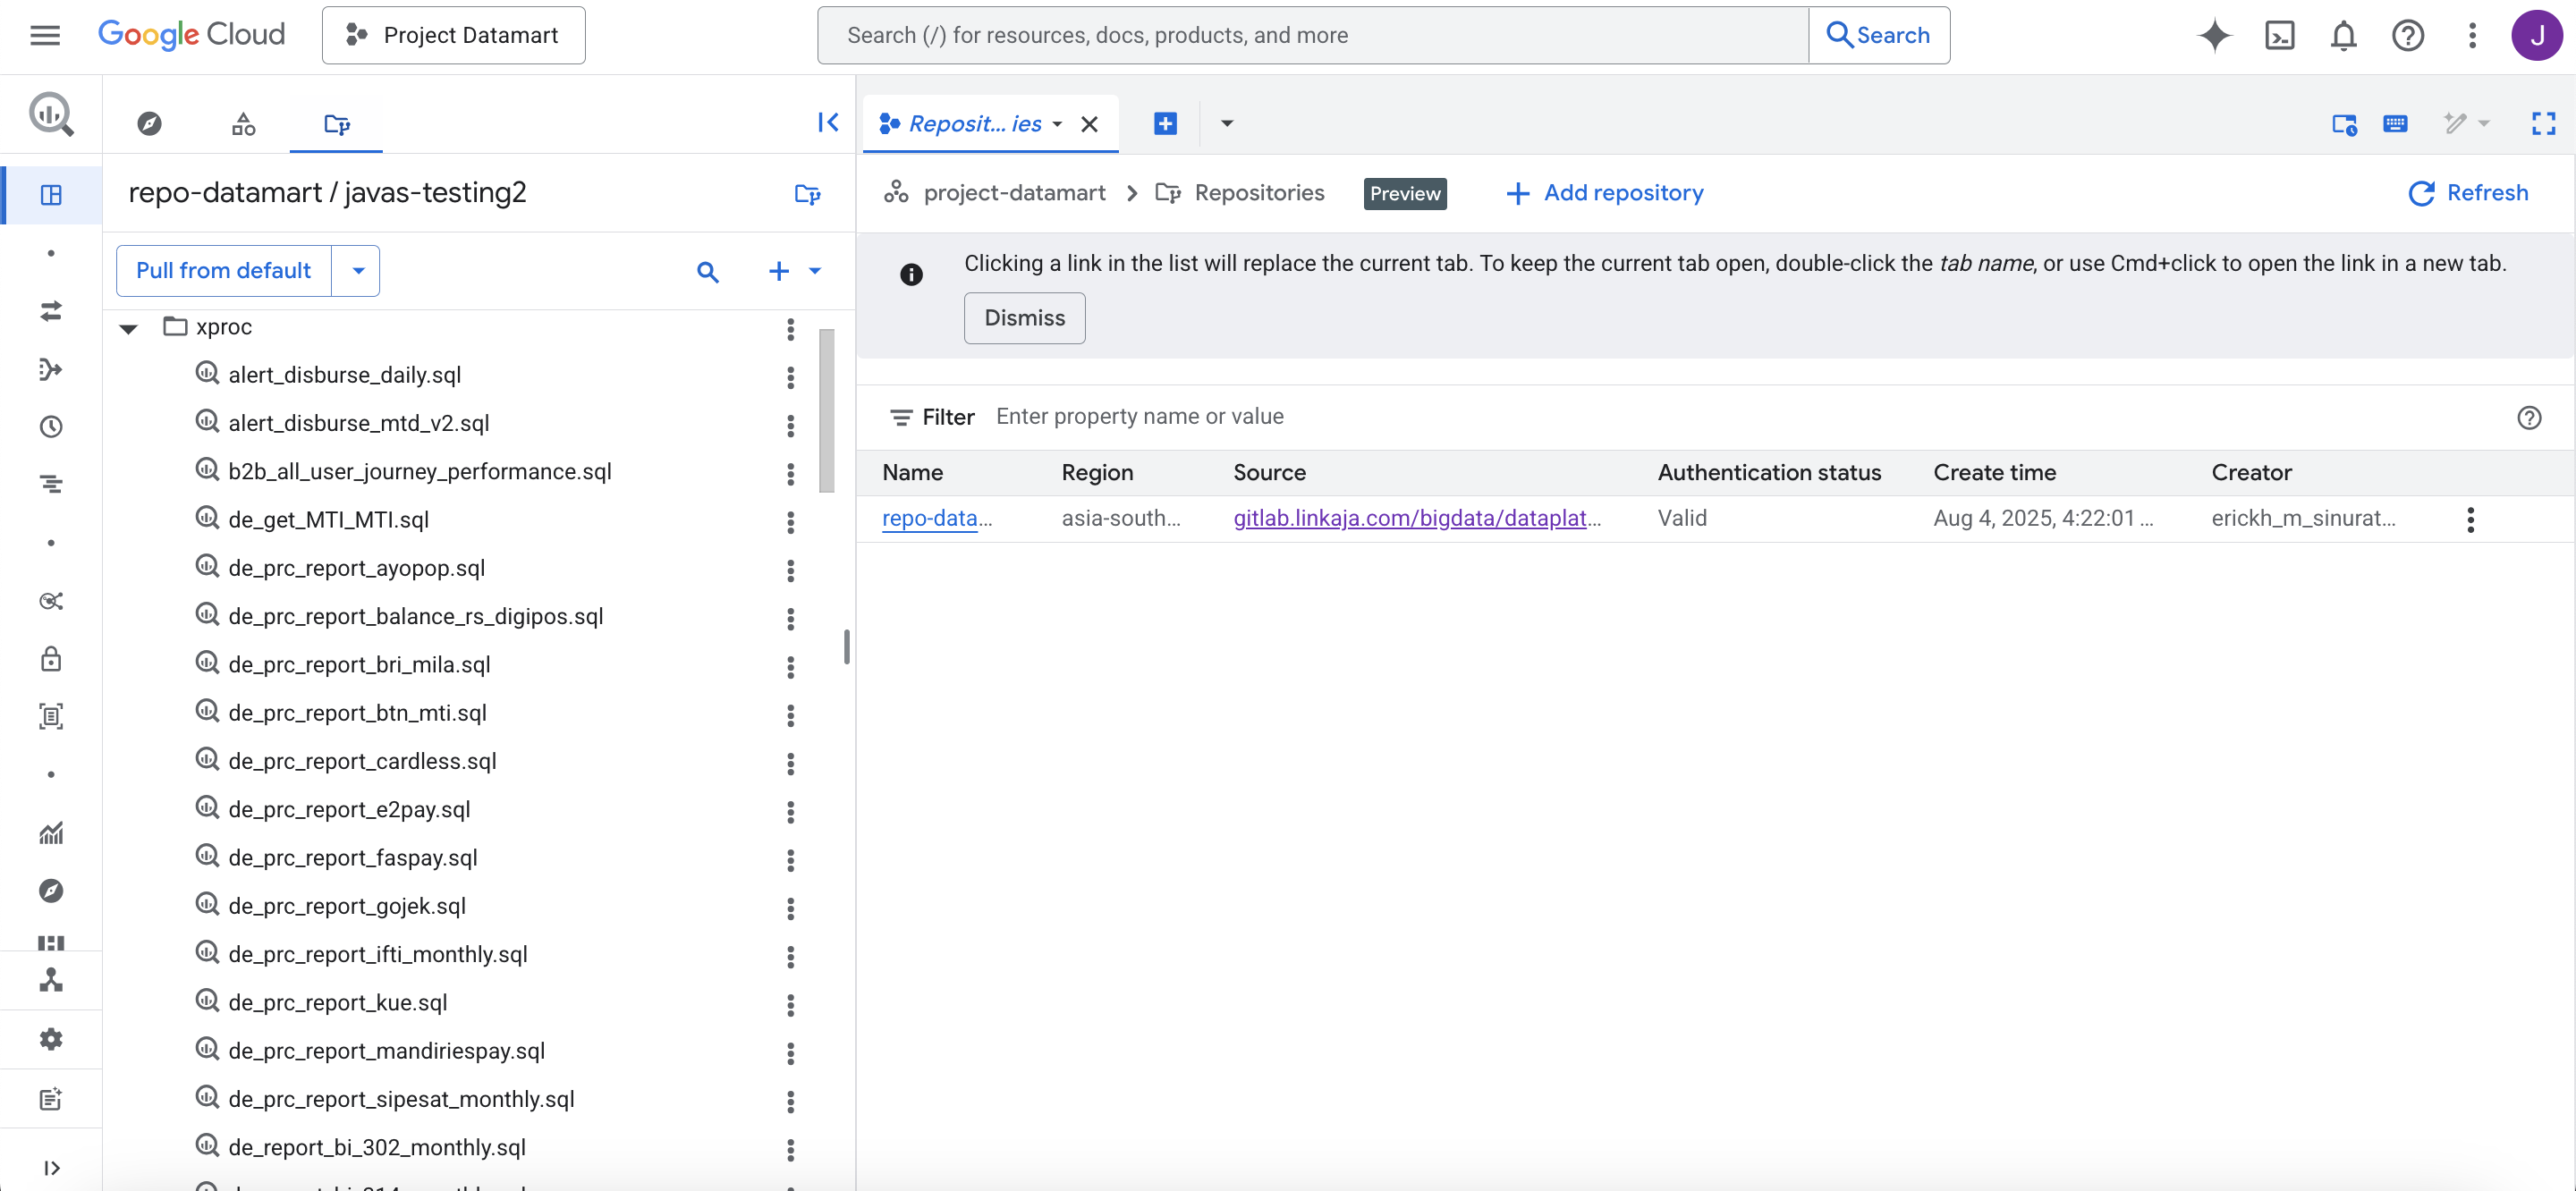Viewport: 2576px width, 1191px height.
Task: Open the top-bar settings and utilities menu
Action: [2471, 35]
